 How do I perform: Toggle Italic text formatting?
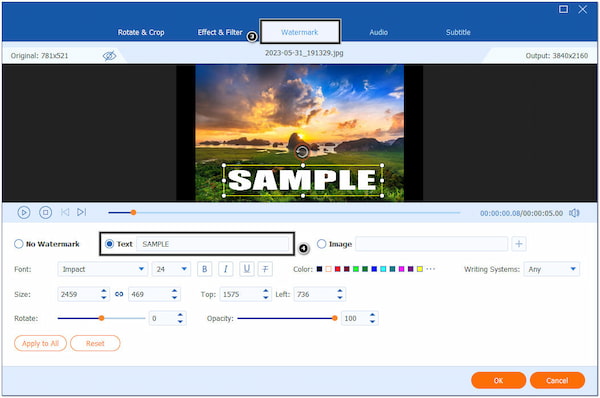tap(225, 269)
